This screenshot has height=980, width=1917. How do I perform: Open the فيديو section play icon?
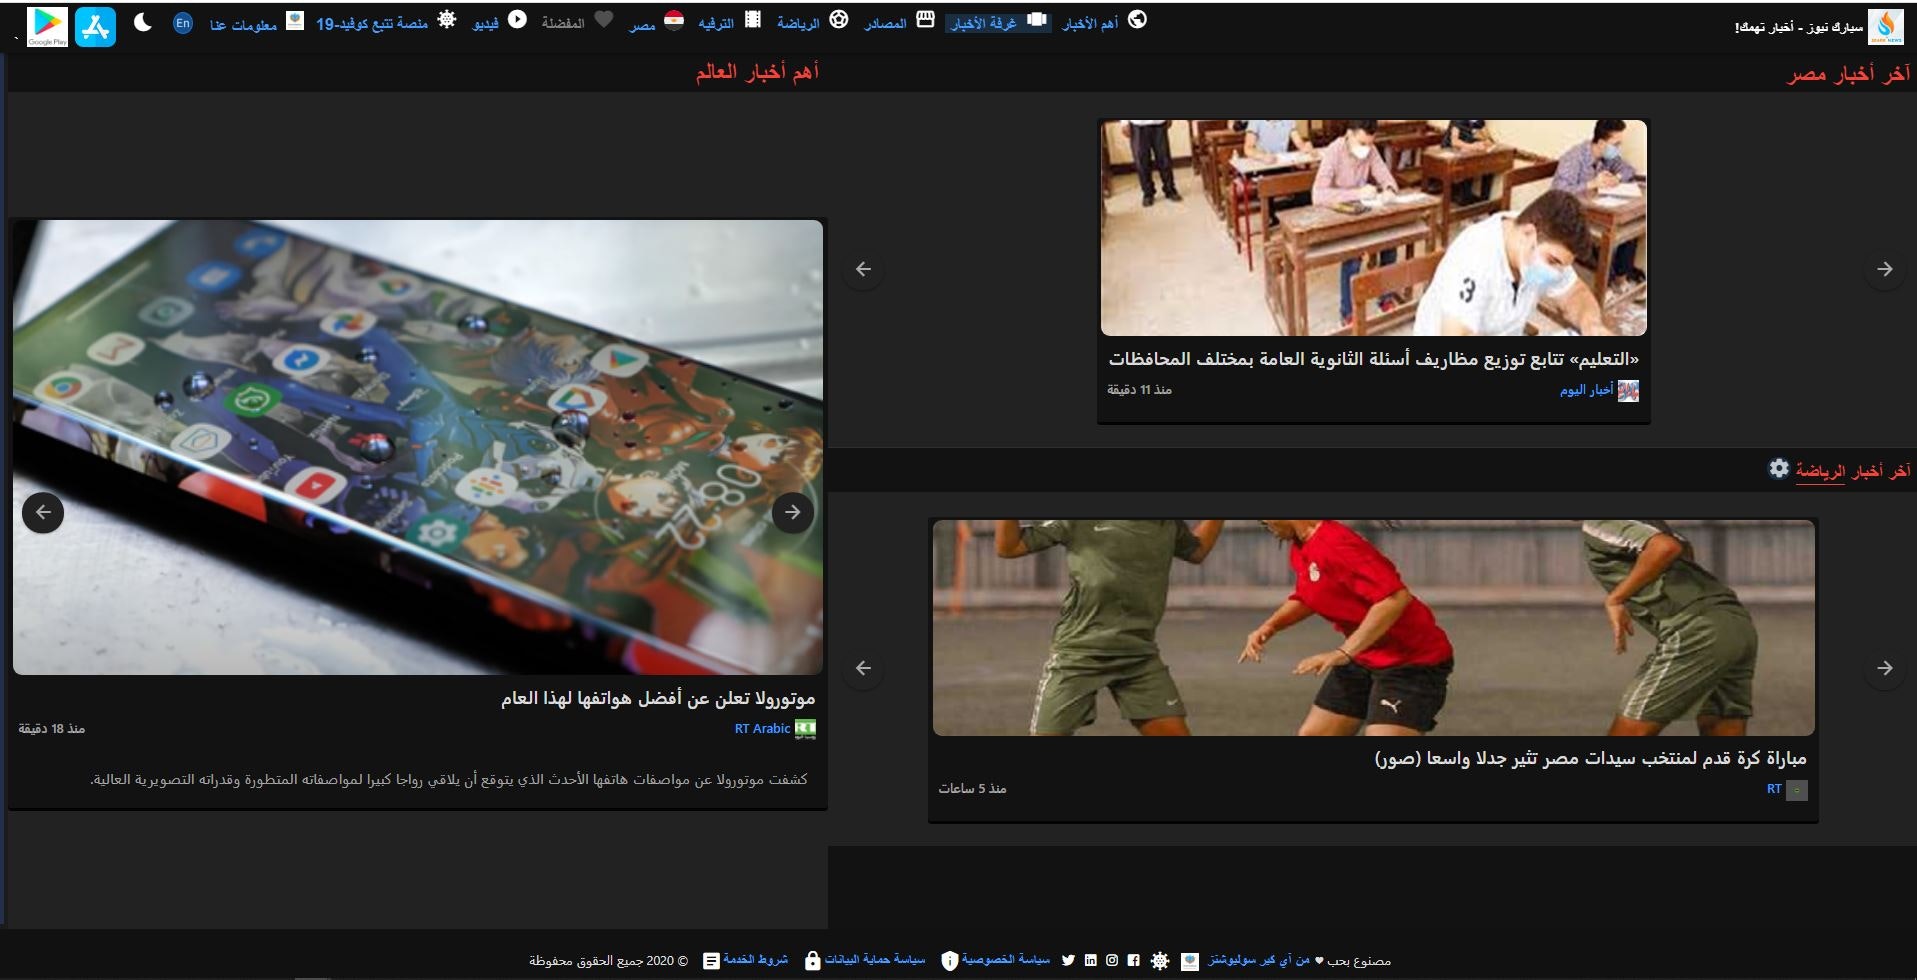pos(517,21)
